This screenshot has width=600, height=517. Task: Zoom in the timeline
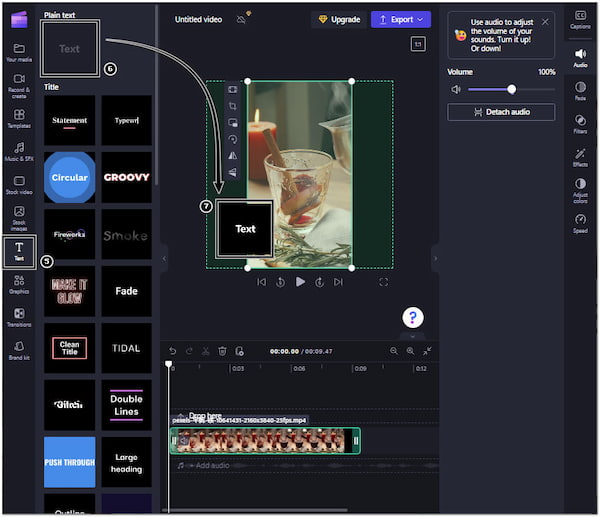[411, 351]
